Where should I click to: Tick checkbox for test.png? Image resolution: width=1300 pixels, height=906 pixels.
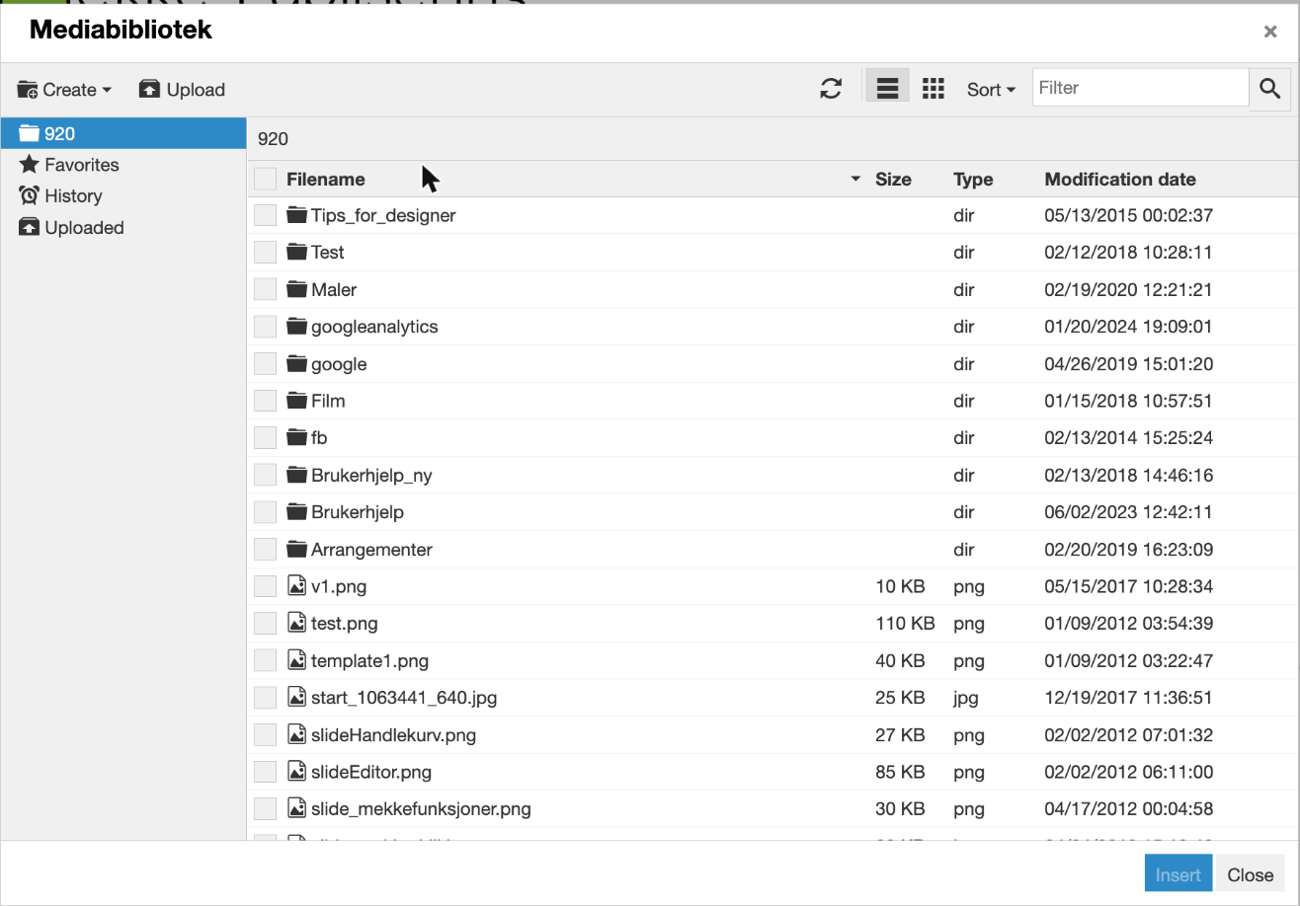(265, 623)
